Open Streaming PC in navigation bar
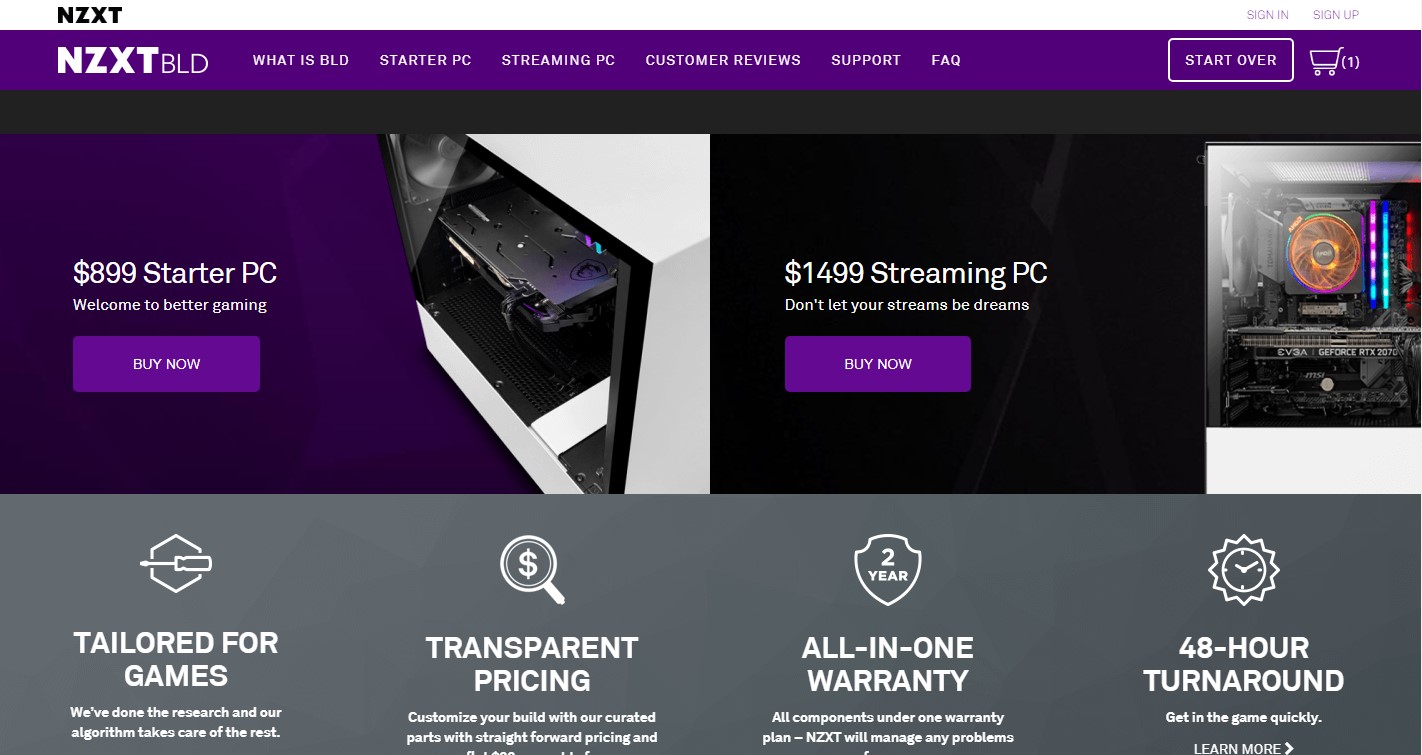Image resolution: width=1422 pixels, height=755 pixels. click(558, 60)
